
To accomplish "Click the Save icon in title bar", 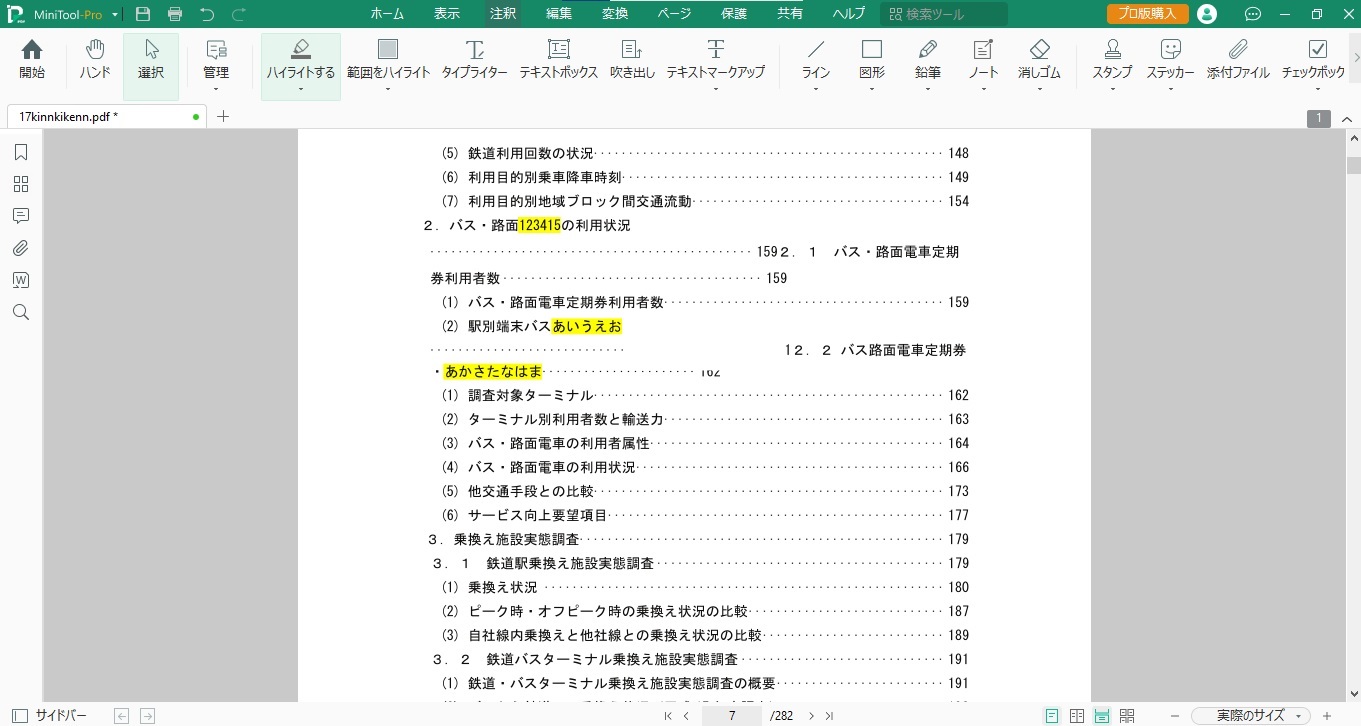I will 143,14.
